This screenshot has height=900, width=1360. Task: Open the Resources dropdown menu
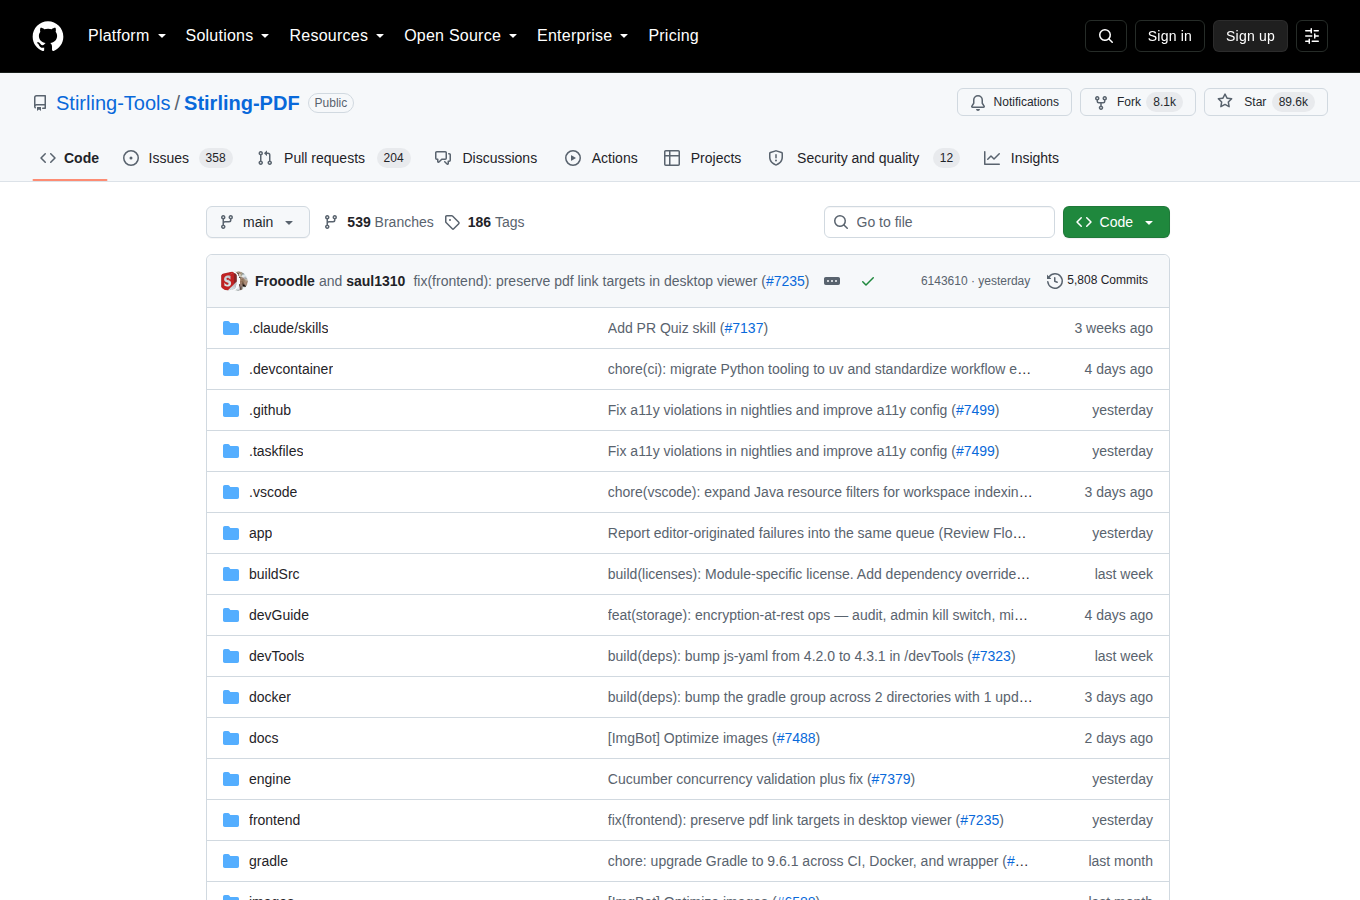pyautogui.click(x=337, y=36)
